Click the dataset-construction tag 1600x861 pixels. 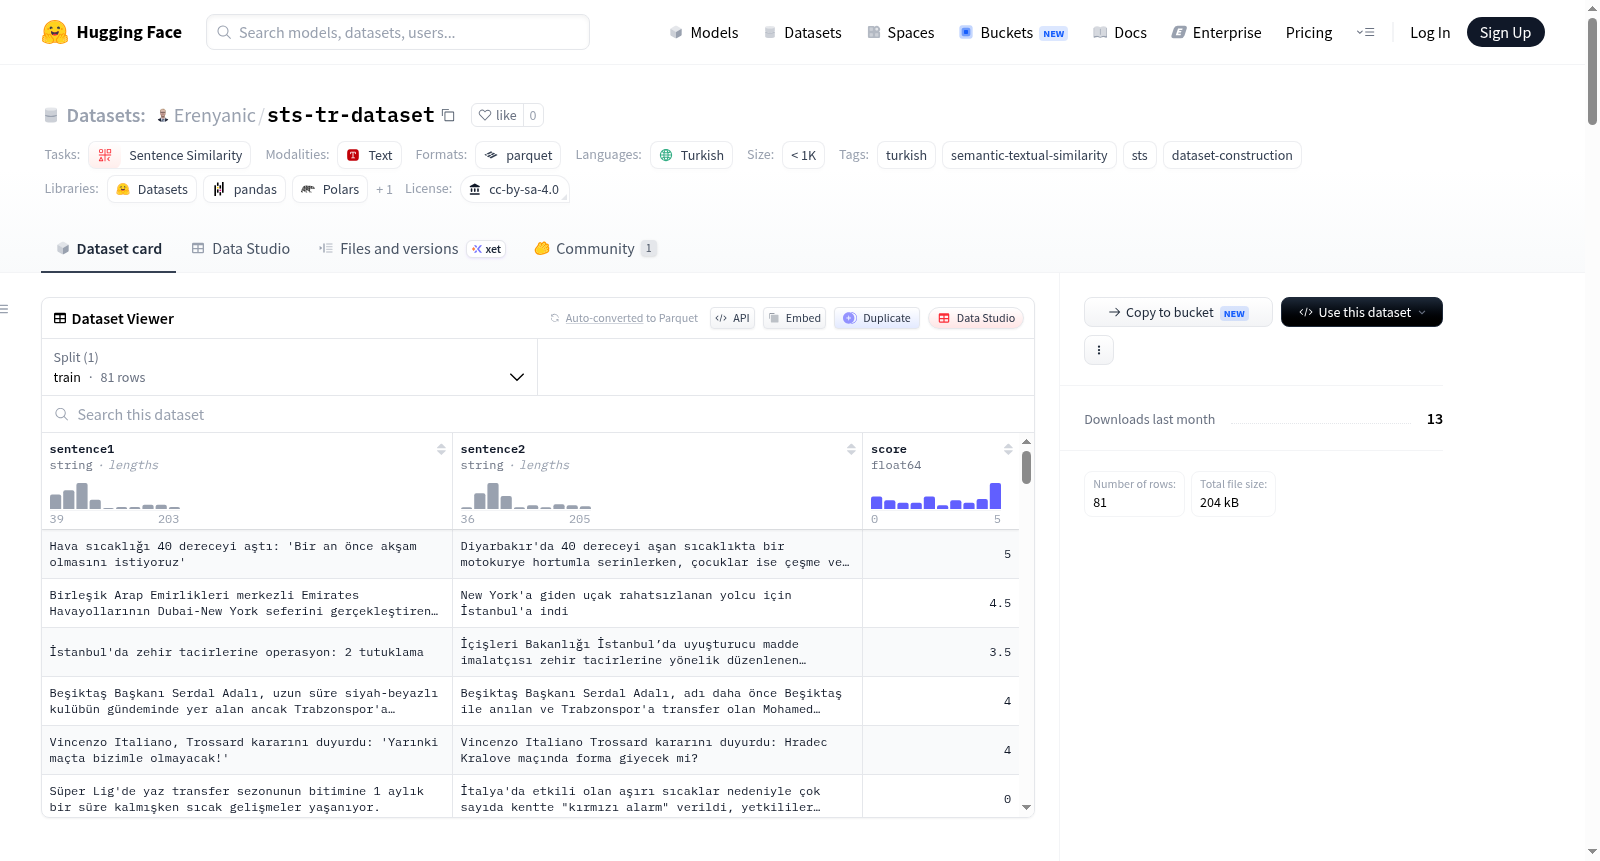(1232, 155)
